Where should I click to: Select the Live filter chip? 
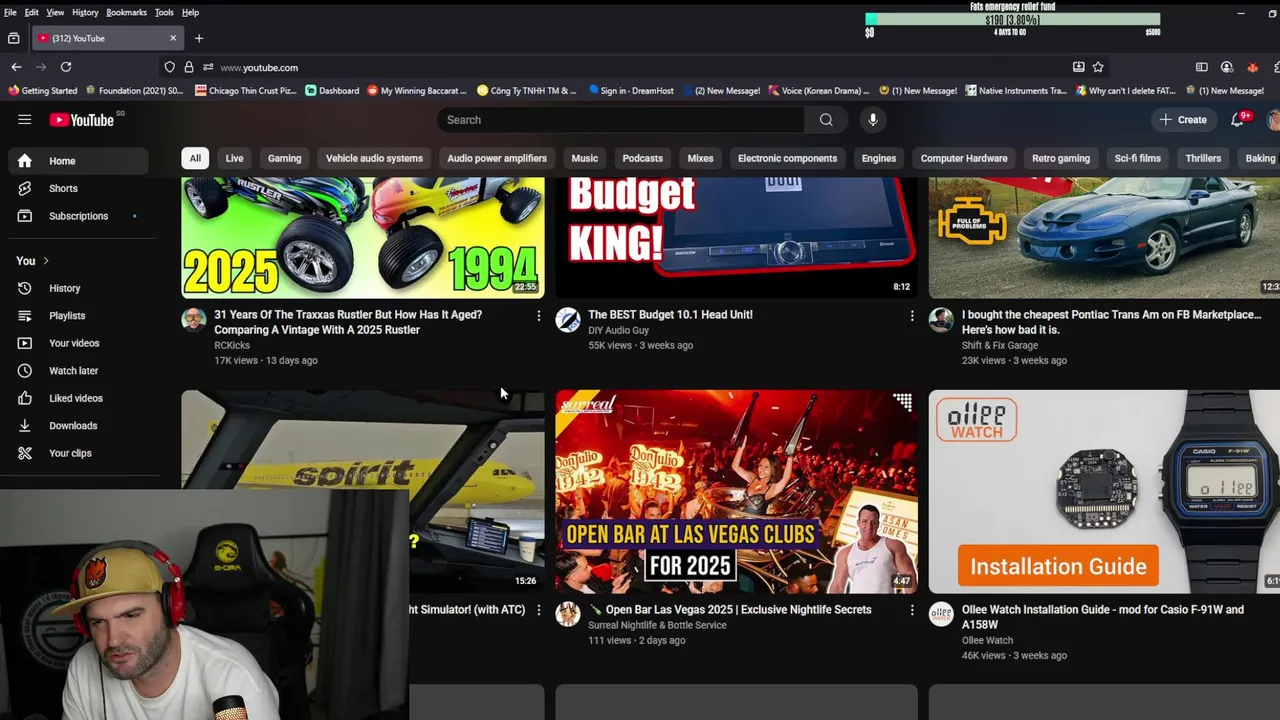click(x=234, y=158)
